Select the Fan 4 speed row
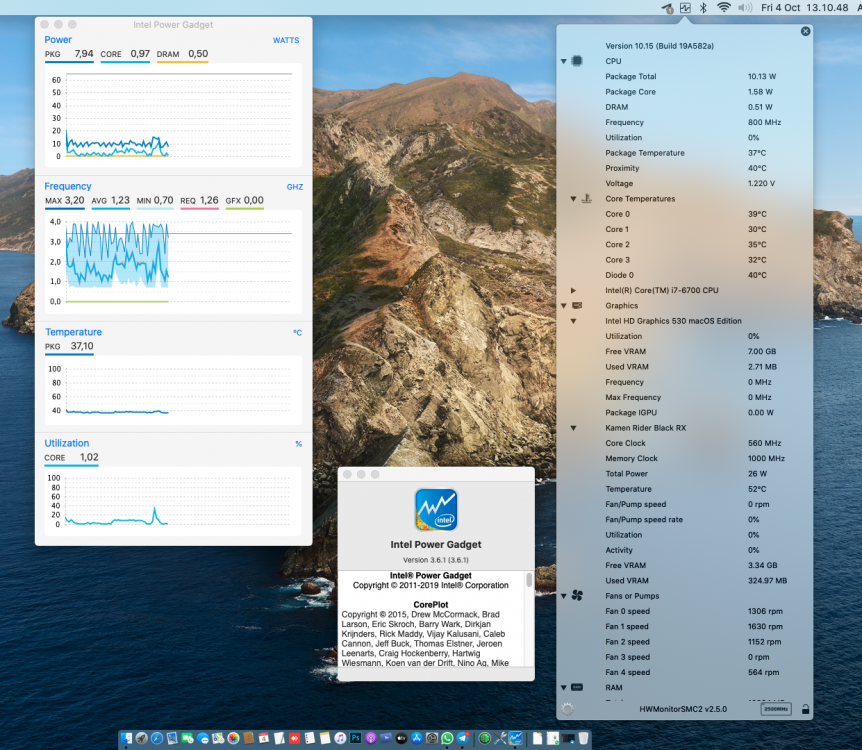This screenshot has width=862, height=750. 684,672
